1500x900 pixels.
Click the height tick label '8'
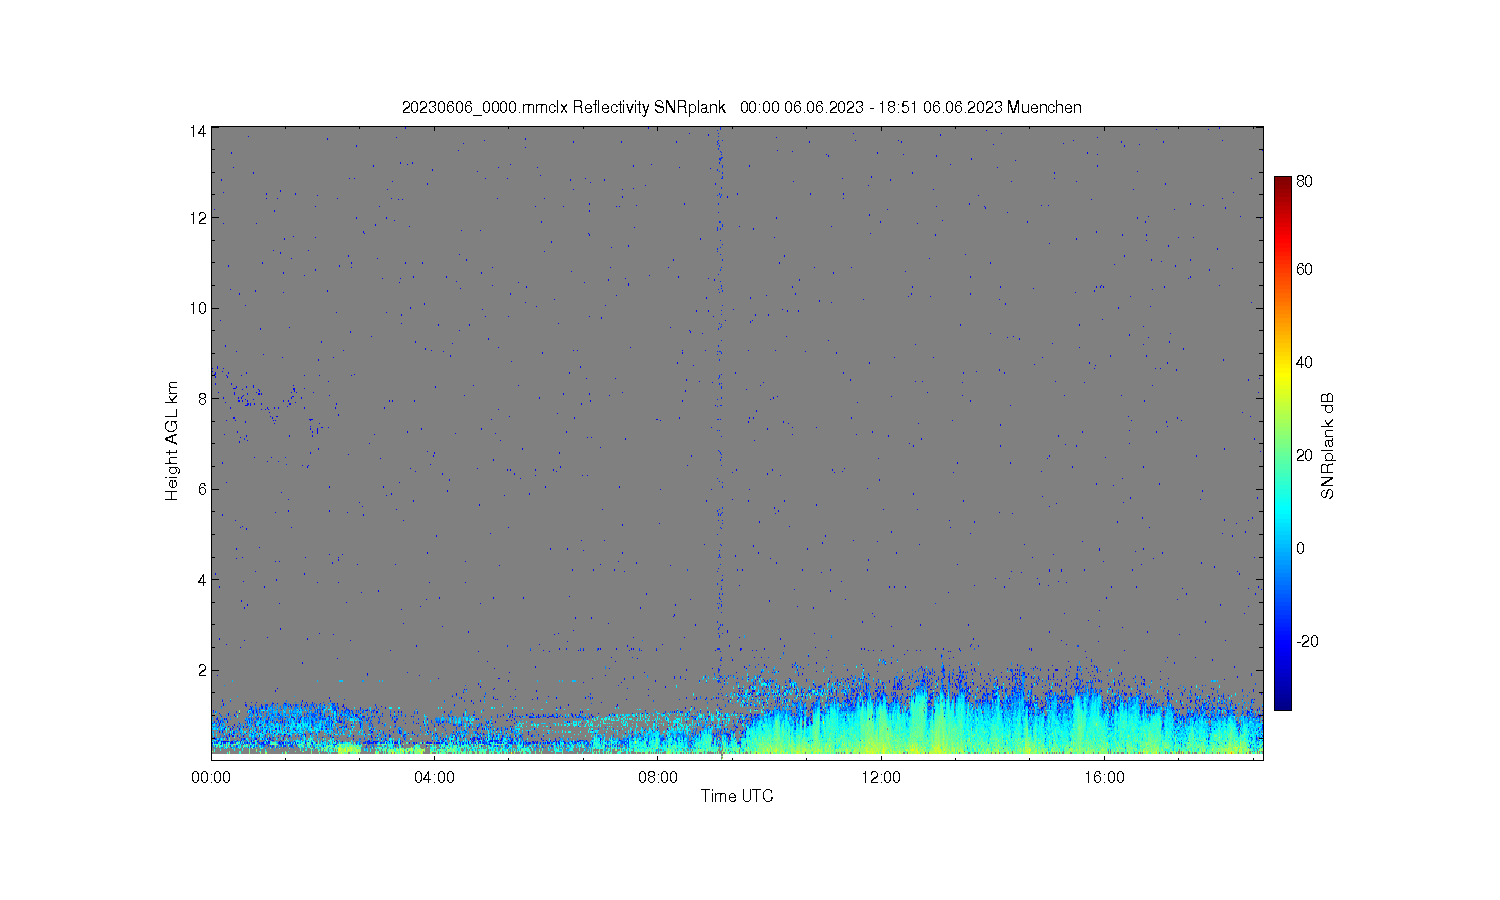point(202,398)
